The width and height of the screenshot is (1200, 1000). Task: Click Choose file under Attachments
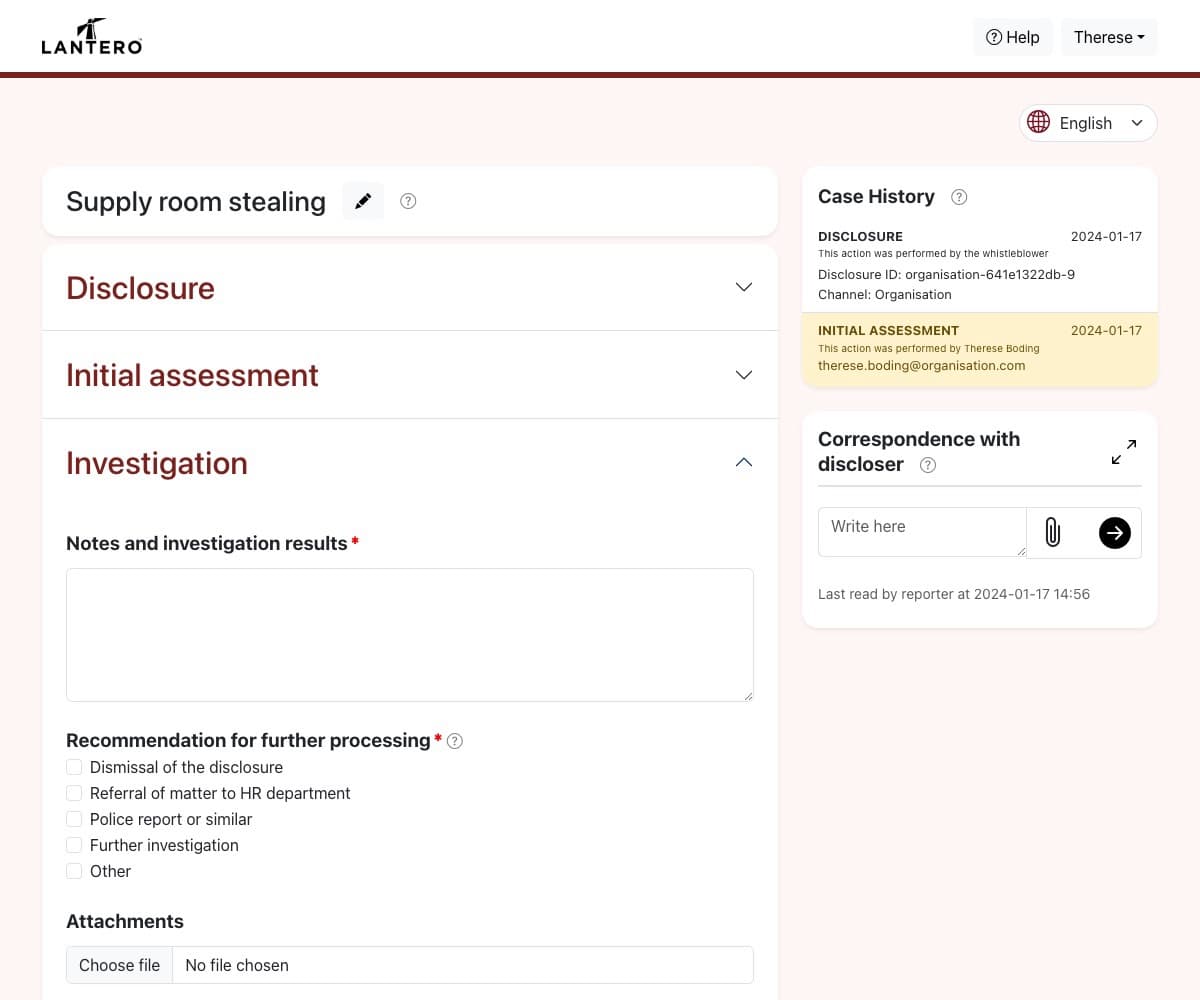pos(119,965)
